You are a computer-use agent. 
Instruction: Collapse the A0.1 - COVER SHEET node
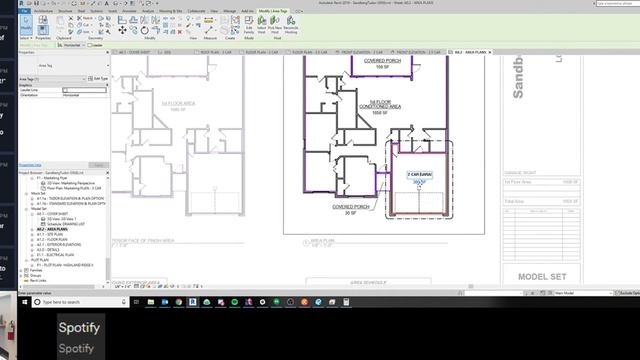click(32, 214)
